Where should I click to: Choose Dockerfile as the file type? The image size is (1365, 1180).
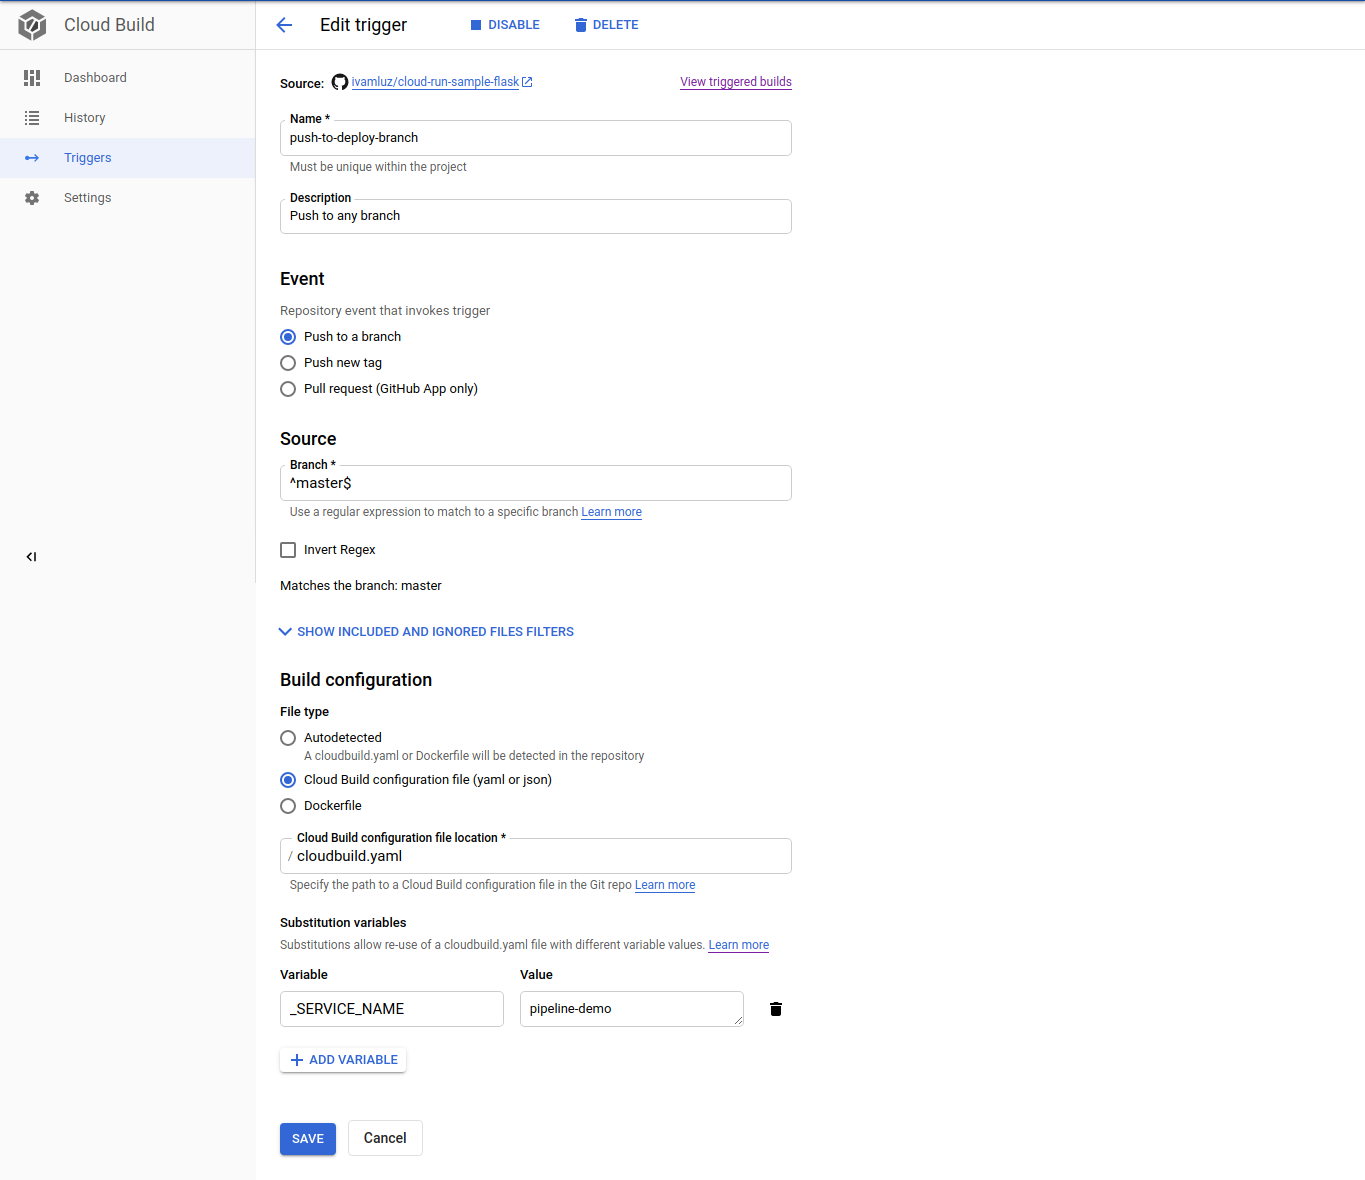pyautogui.click(x=288, y=806)
